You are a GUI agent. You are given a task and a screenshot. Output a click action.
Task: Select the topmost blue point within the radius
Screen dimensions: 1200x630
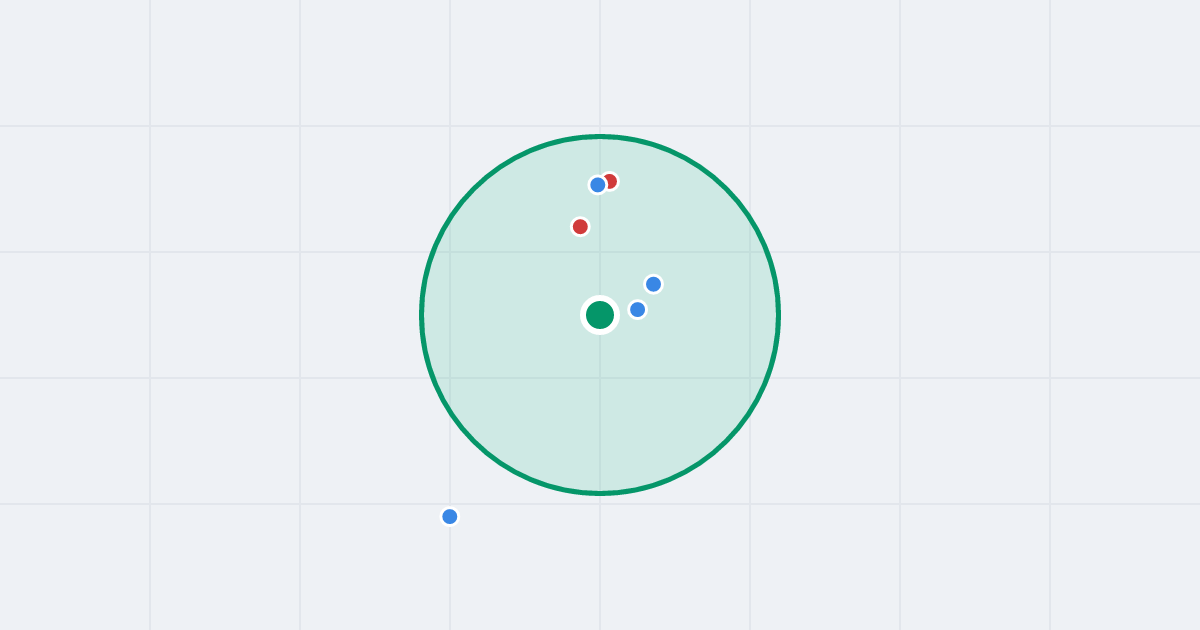(598, 185)
